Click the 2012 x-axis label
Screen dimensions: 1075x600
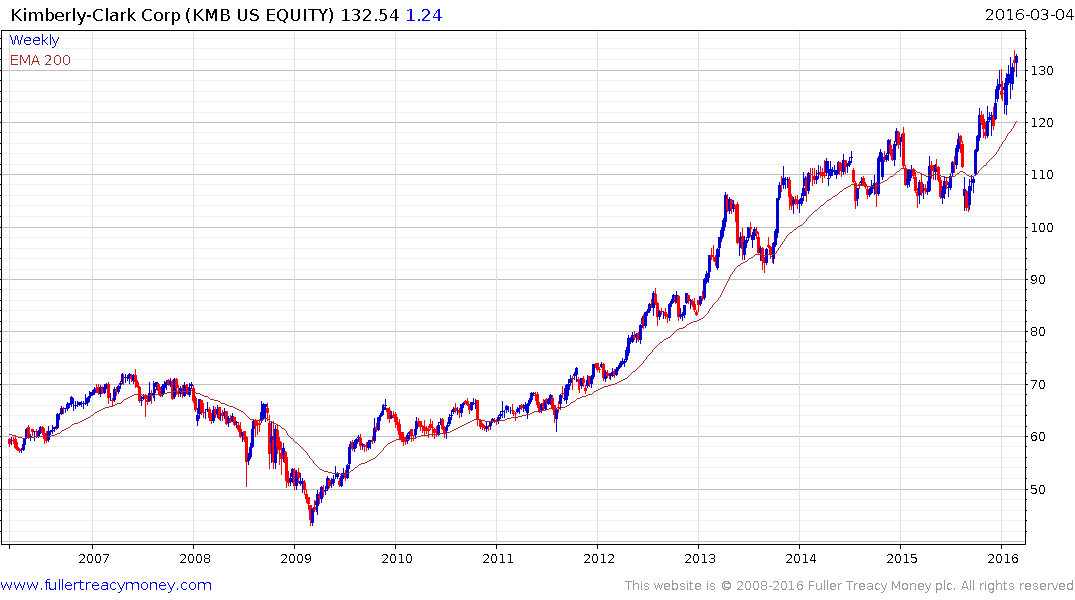[599, 558]
